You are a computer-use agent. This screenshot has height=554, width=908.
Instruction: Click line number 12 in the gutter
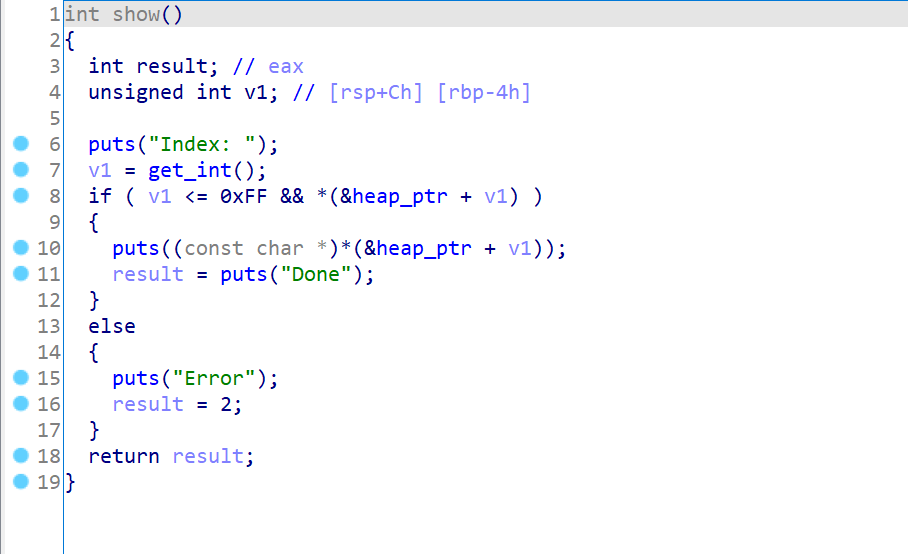(49, 300)
